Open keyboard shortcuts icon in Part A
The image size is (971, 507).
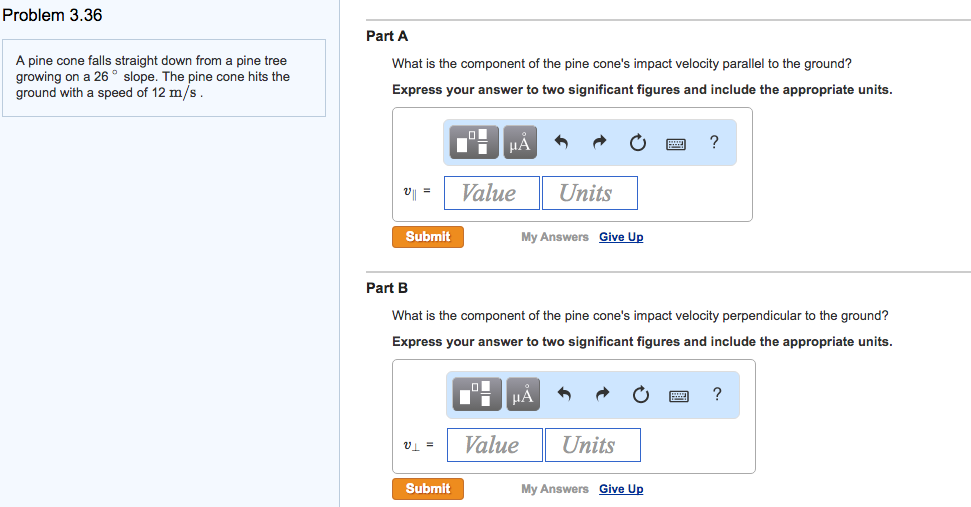tap(676, 143)
